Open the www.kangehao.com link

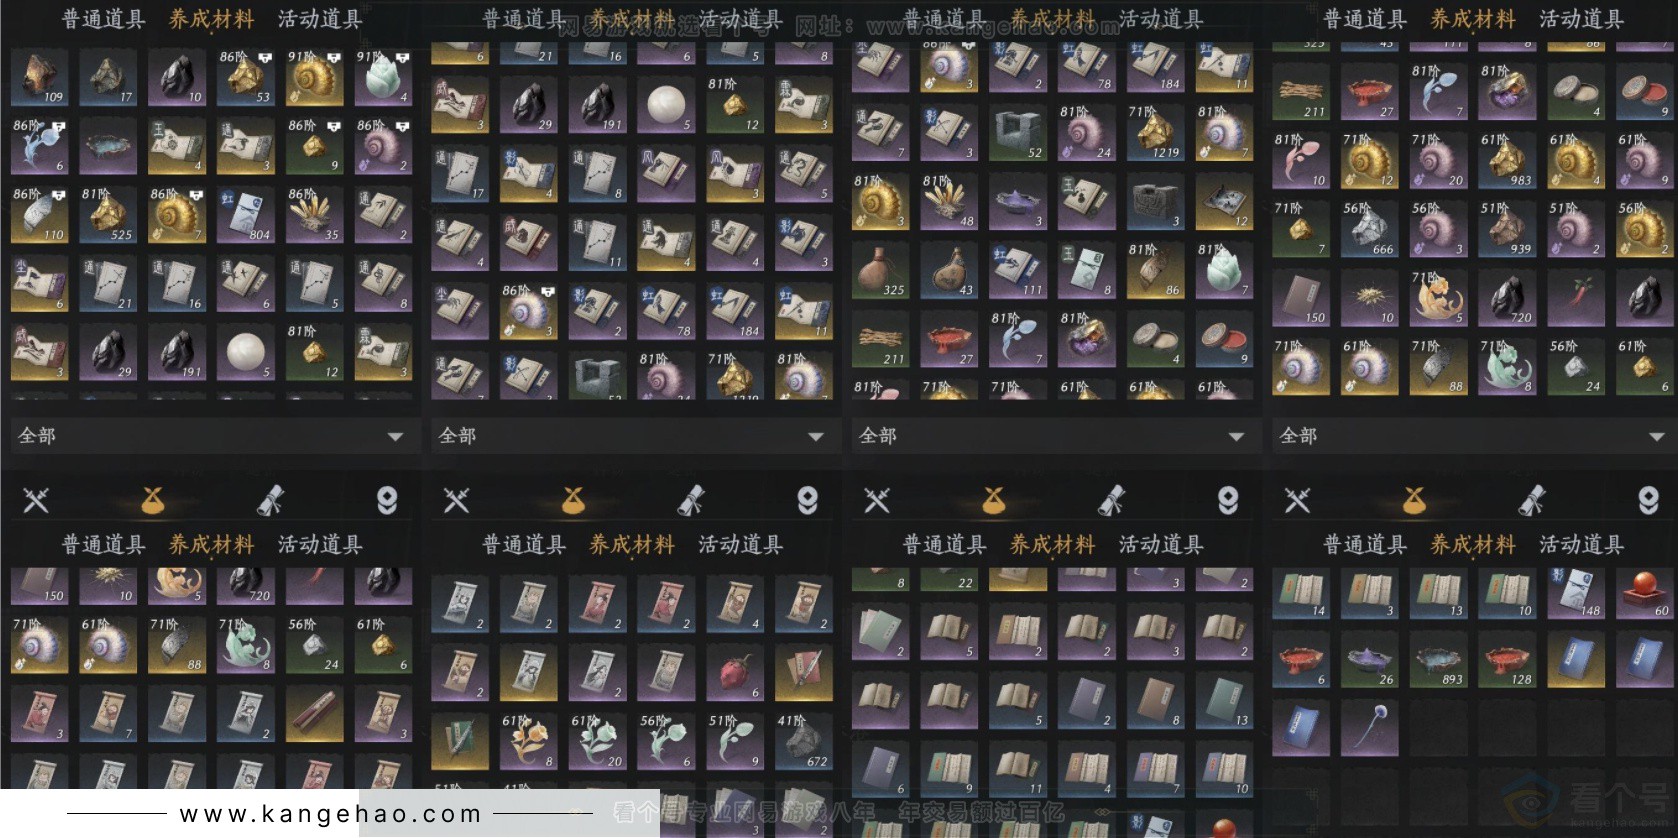(x=330, y=814)
